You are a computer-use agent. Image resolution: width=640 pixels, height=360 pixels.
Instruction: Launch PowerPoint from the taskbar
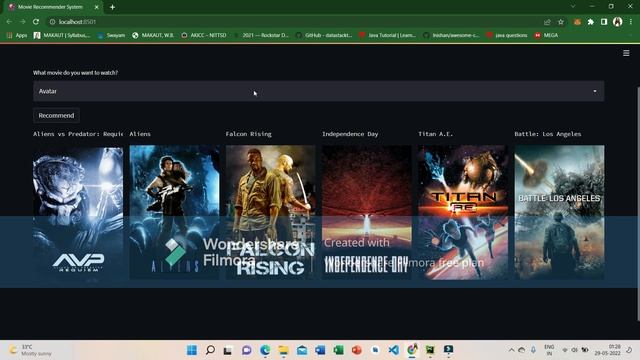point(357,350)
